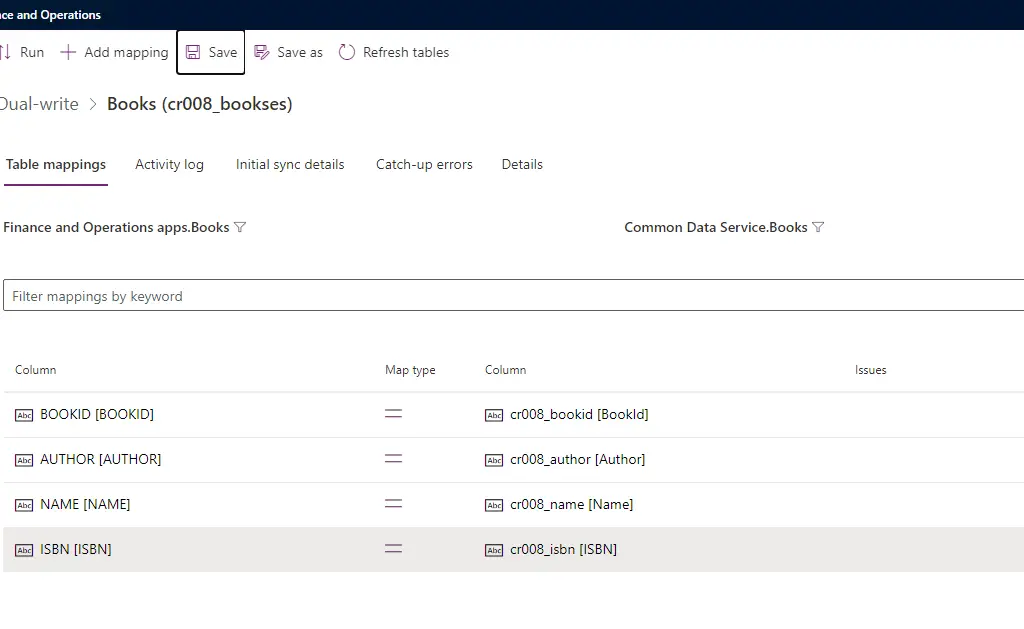Click the Map type column header
The height and width of the screenshot is (629, 1024).
410,370
